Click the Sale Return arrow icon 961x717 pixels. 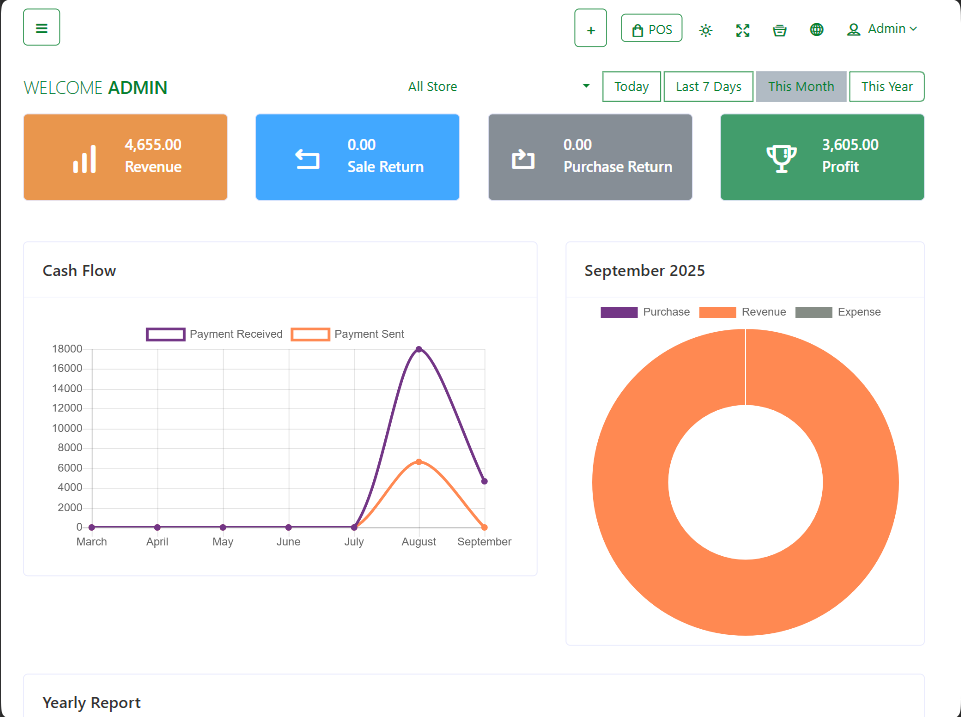(307, 158)
